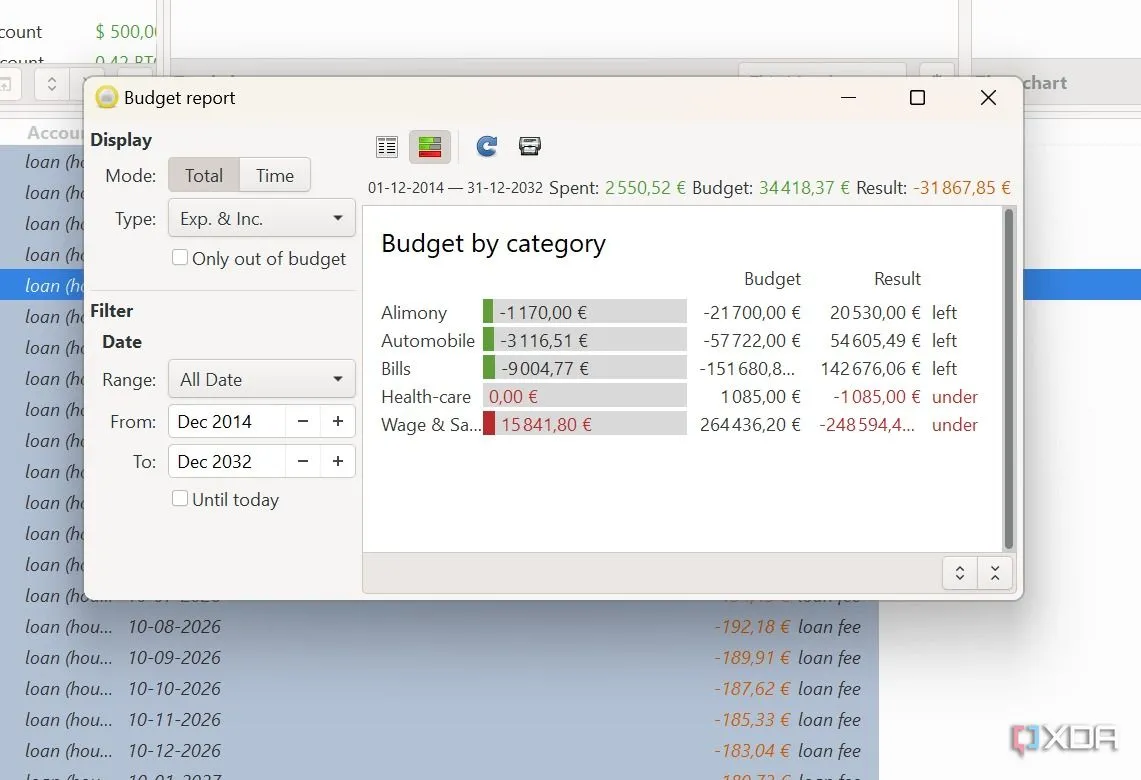The width and height of the screenshot is (1141, 780).
Task: Enable the Only out of budget checkbox
Action: point(180,258)
